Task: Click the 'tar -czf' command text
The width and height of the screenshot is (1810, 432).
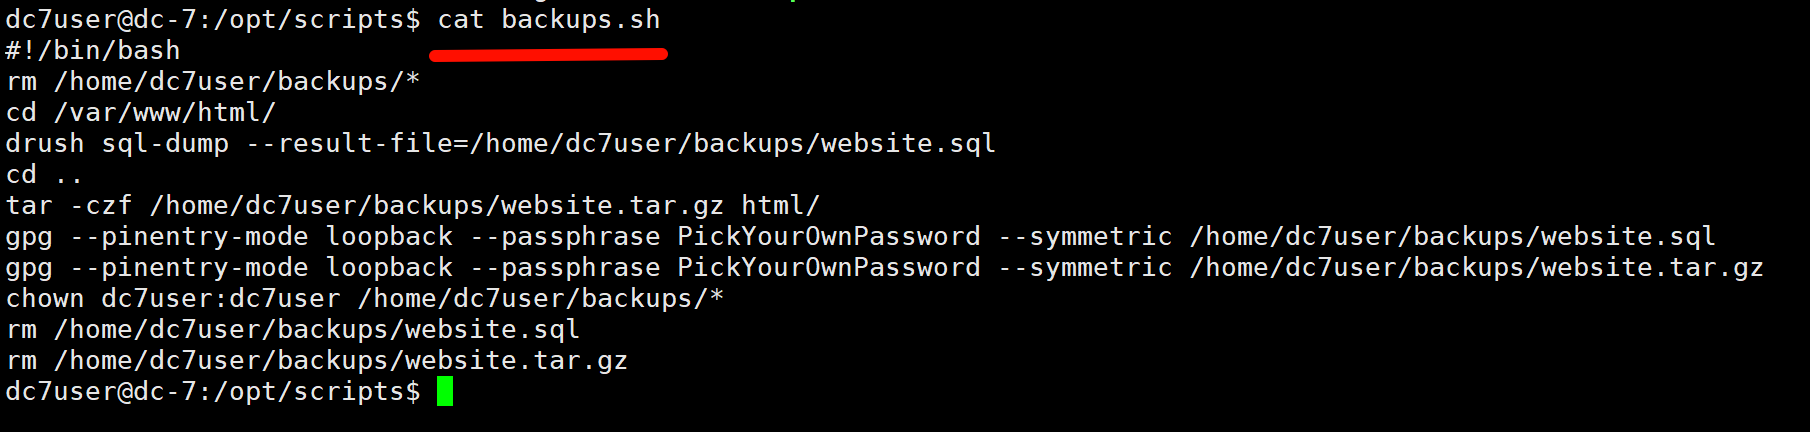Action: pos(69,205)
